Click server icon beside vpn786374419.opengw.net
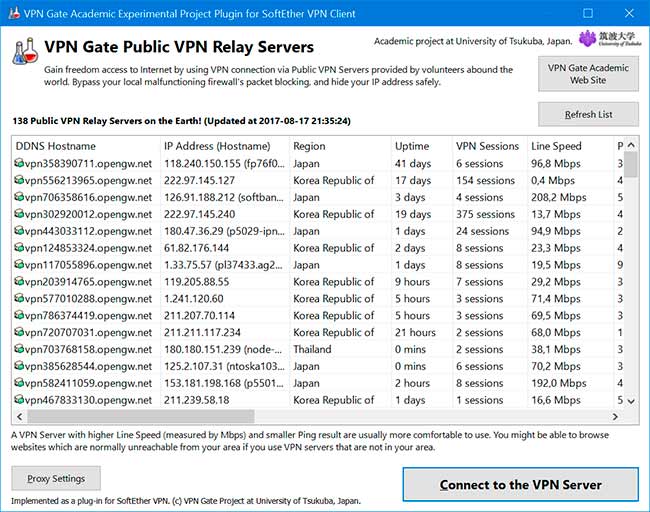The width and height of the screenshot is (650, 512). (19, 315)
